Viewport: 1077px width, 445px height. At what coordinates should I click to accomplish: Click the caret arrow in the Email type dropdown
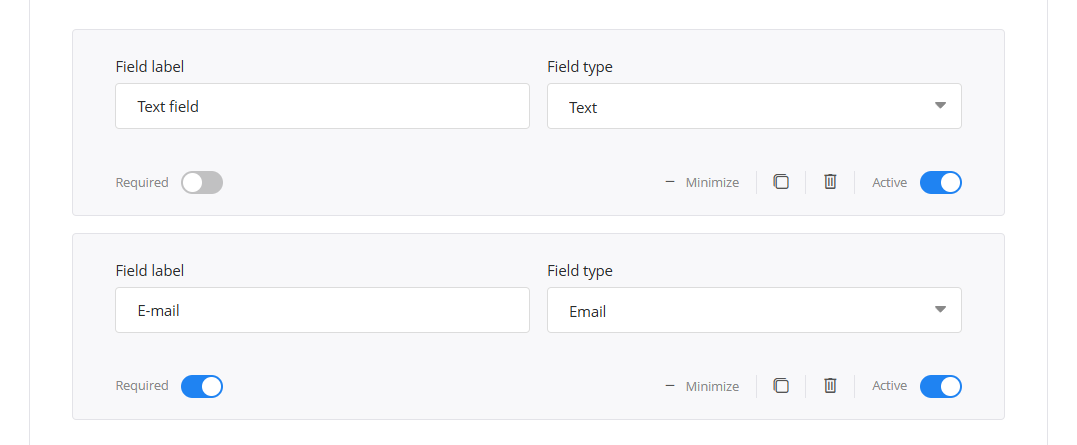(940, 310)
